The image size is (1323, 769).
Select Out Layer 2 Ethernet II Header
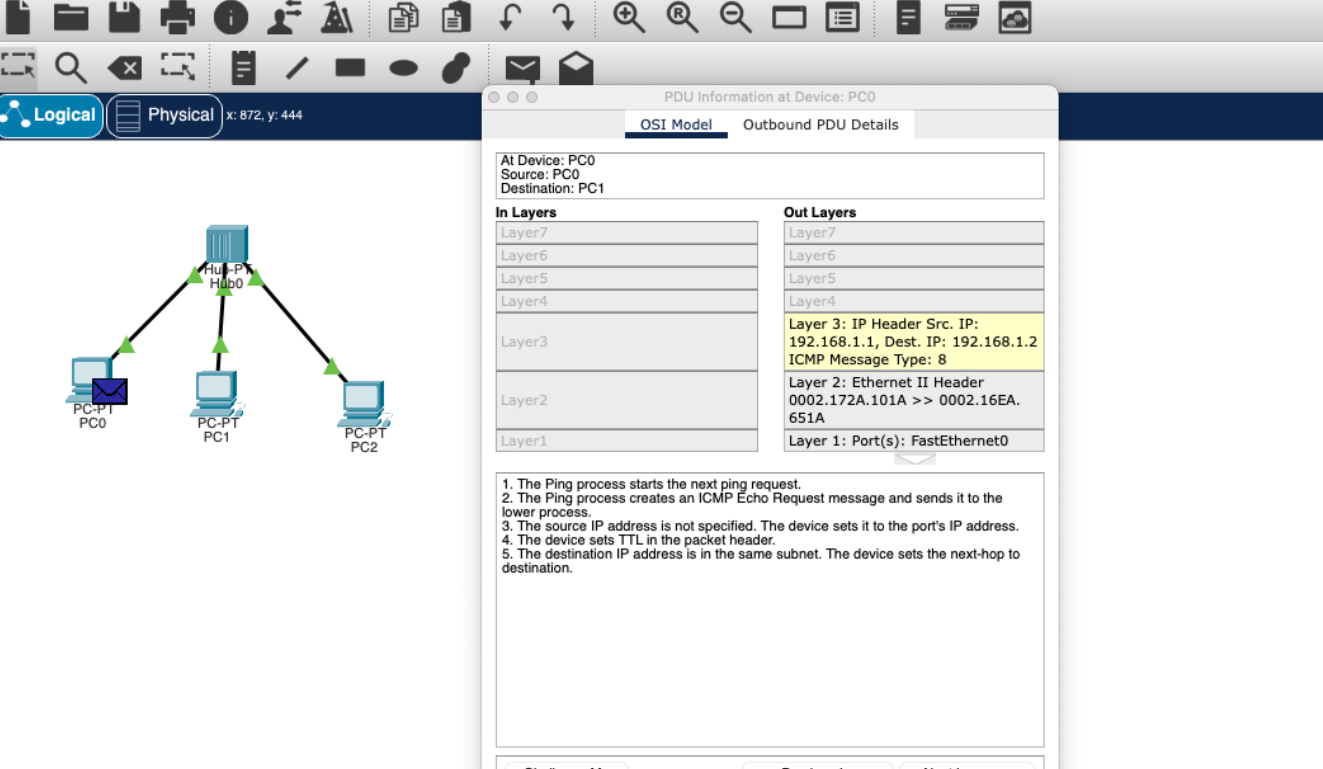point(913,400)
